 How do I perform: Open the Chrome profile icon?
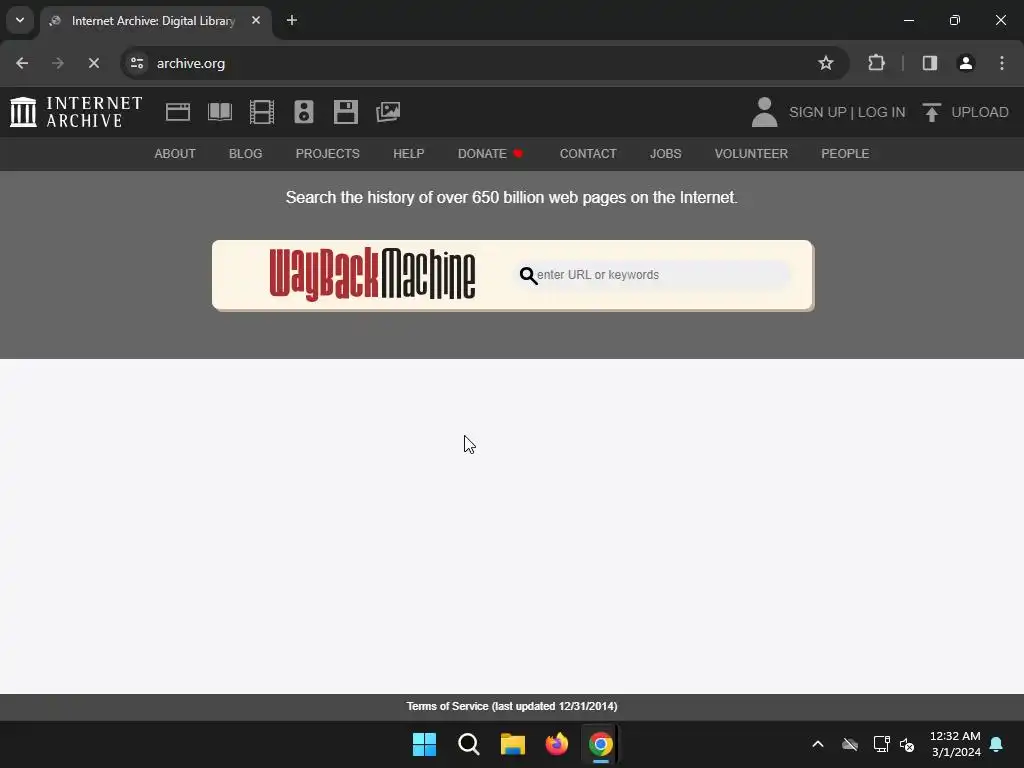pyautogui.click(x=966, y=63)
